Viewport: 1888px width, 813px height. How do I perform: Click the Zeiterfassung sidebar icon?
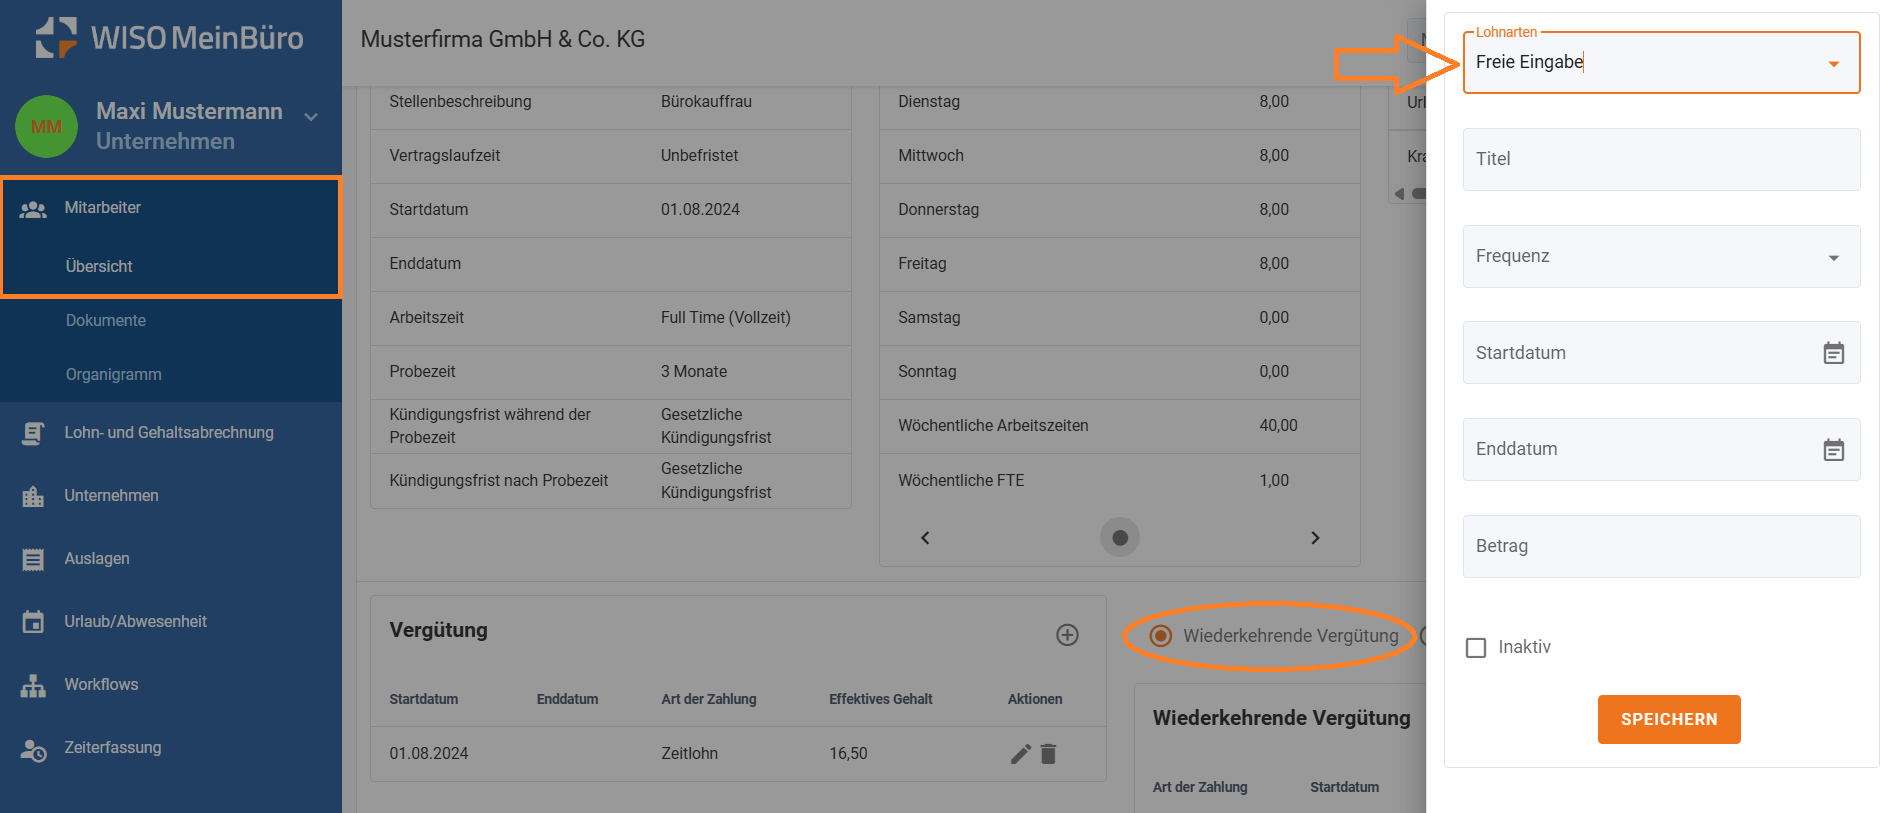click(x=33, y=749)
